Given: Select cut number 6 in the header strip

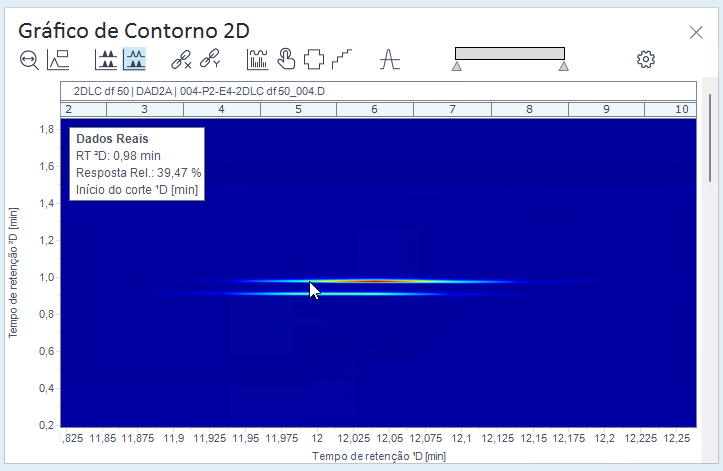Looking at the screenshot, I should tap(375, 109).
